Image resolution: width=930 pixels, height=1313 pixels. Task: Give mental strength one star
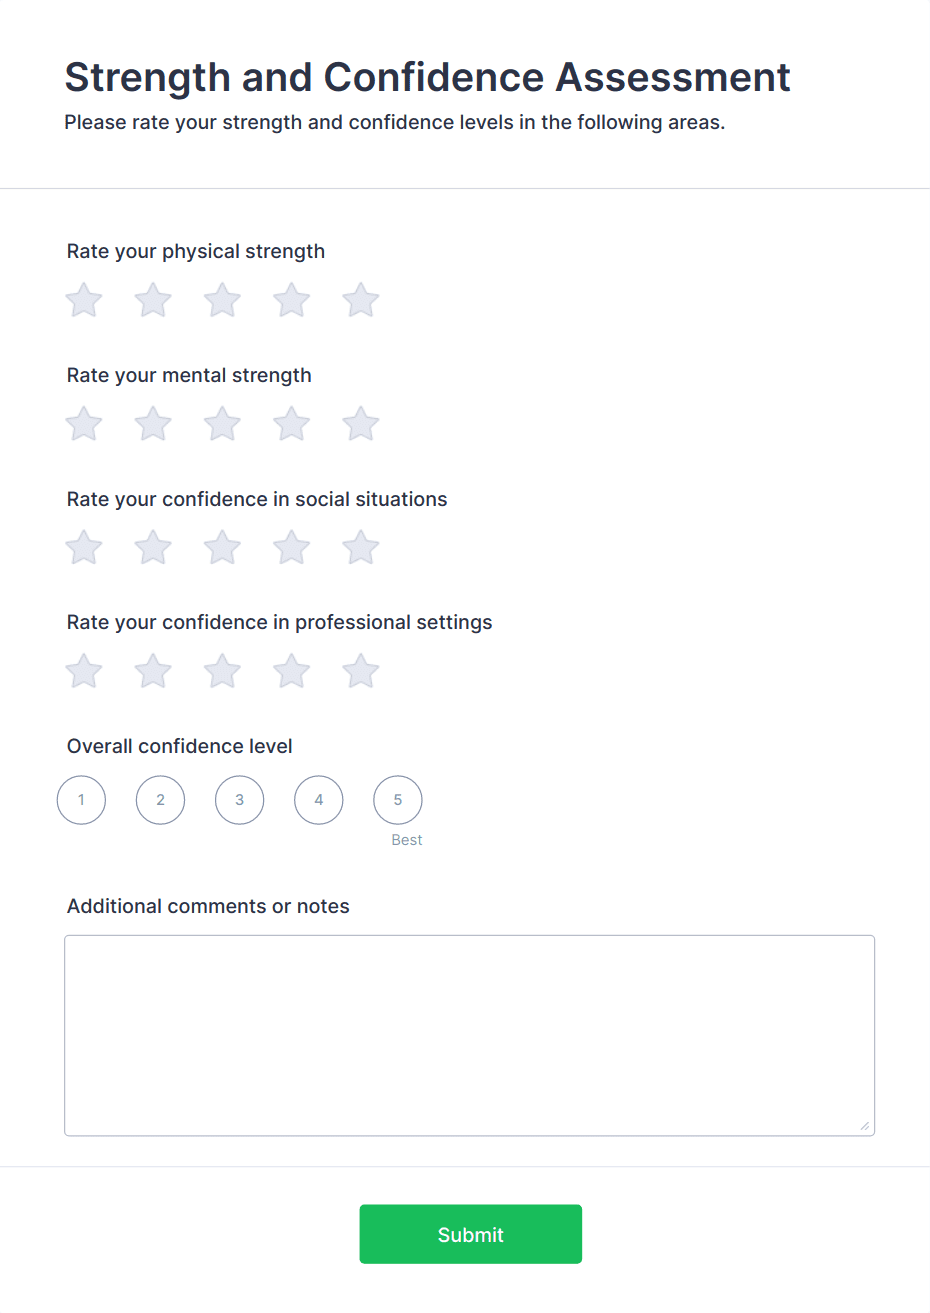tap(83, 423)
